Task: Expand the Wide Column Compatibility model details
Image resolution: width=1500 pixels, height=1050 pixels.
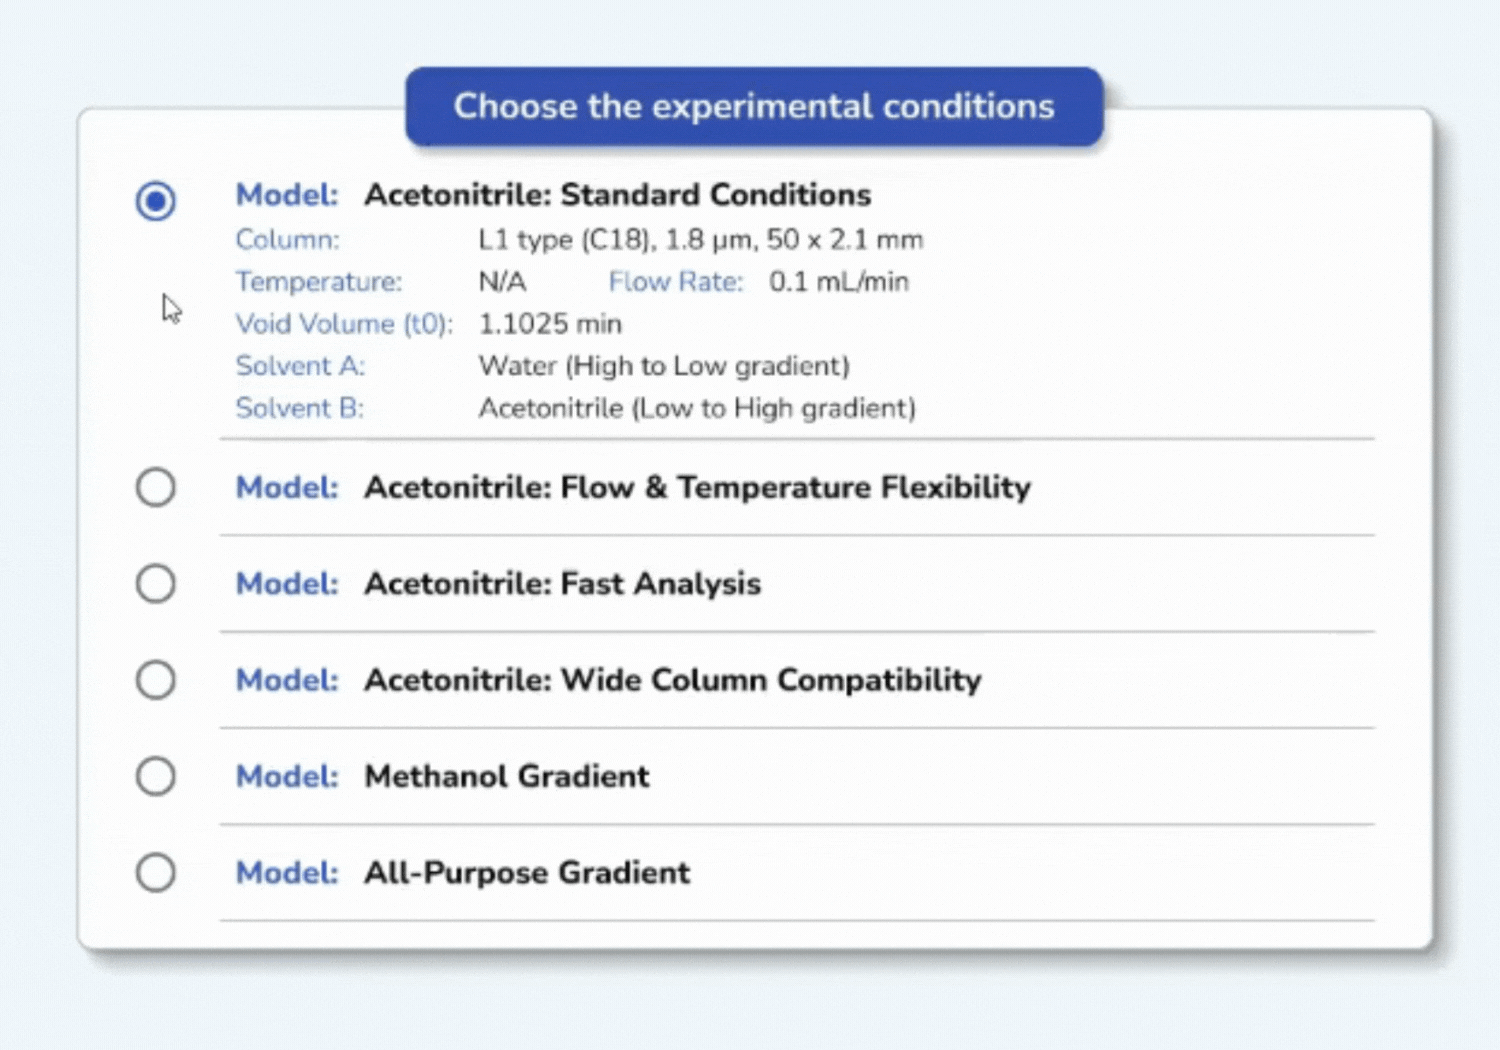Action: [672, 679]
